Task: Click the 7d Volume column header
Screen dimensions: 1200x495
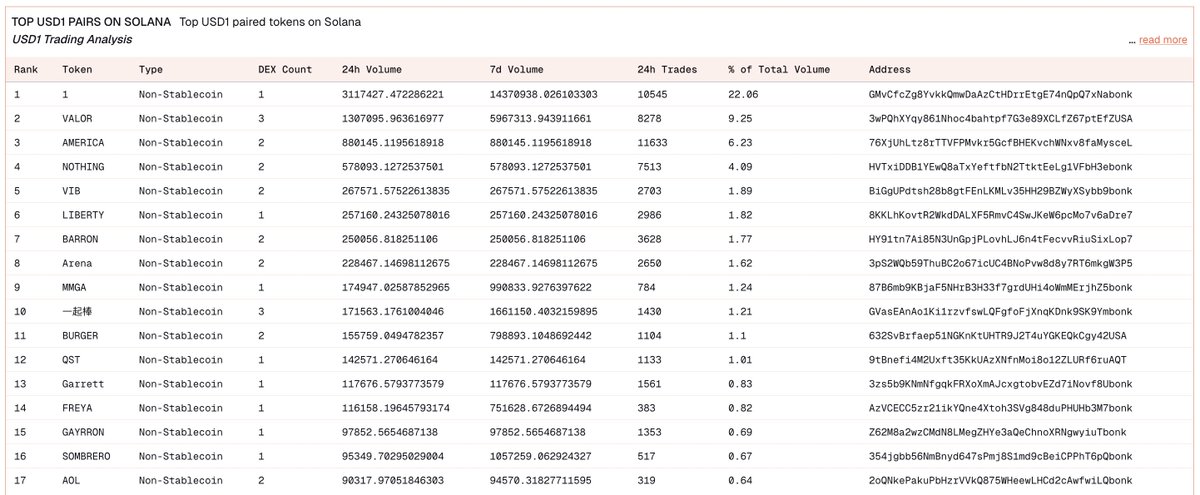Action: (517, 70)
